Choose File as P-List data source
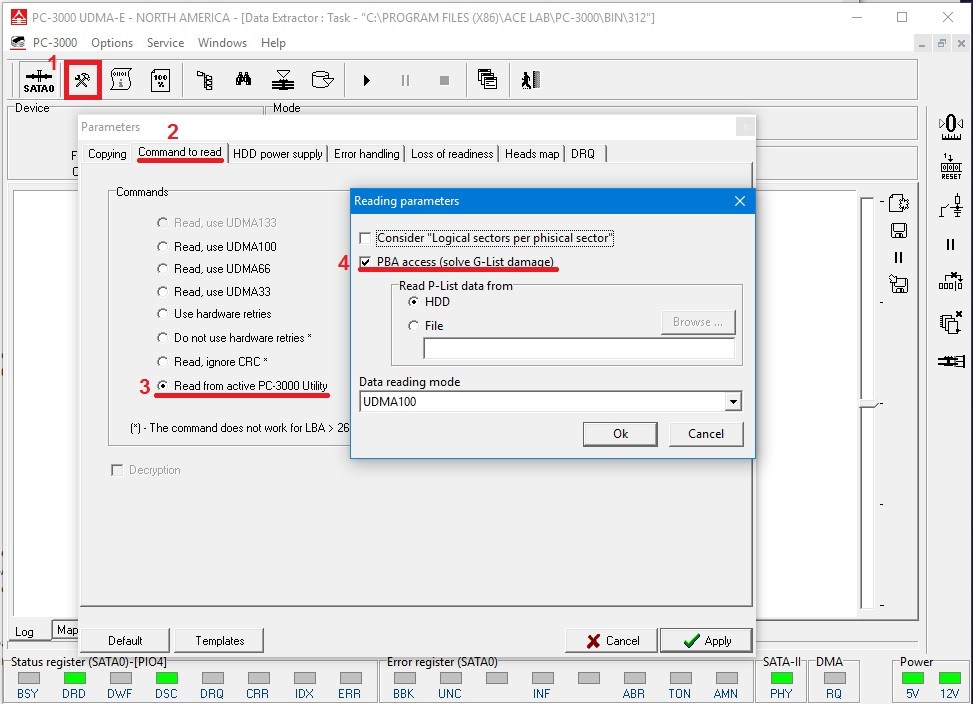973x704 pixels. tap(414, 325)
